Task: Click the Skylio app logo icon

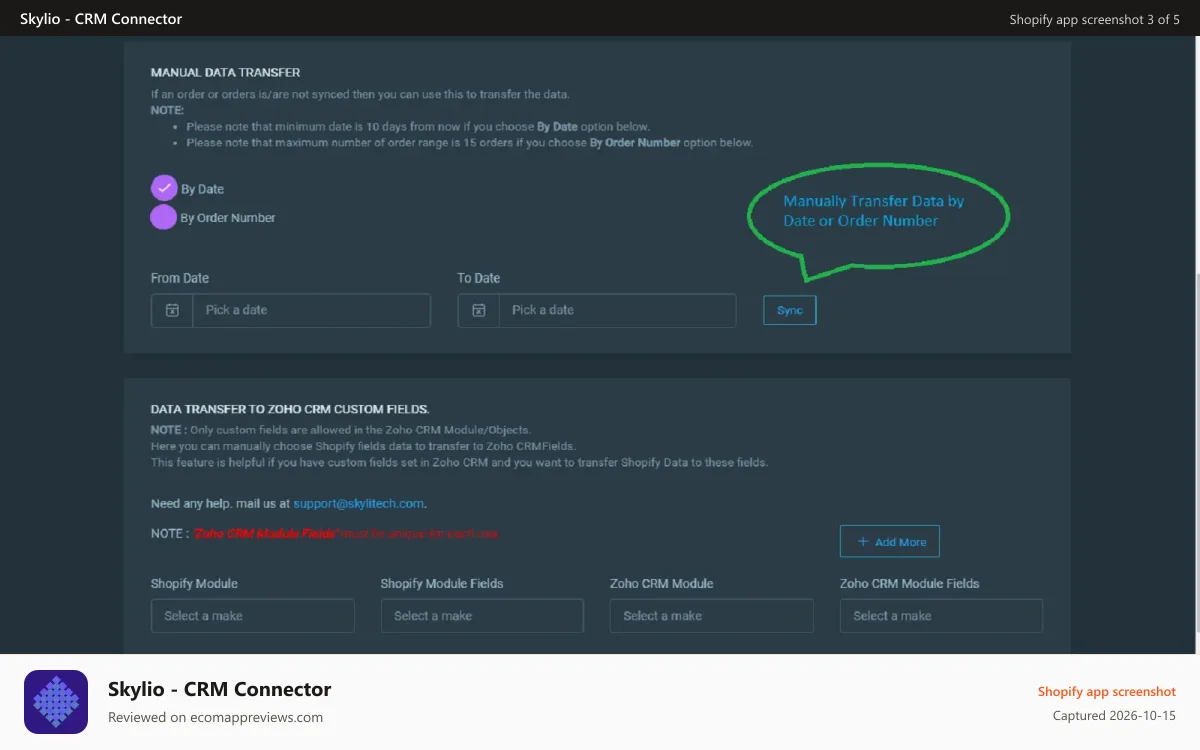Action: [x=56, y=702]
